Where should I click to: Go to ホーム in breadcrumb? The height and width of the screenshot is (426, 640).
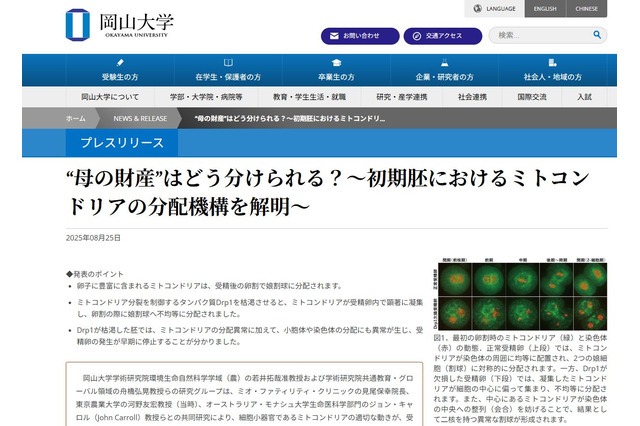tap(76, 119)
